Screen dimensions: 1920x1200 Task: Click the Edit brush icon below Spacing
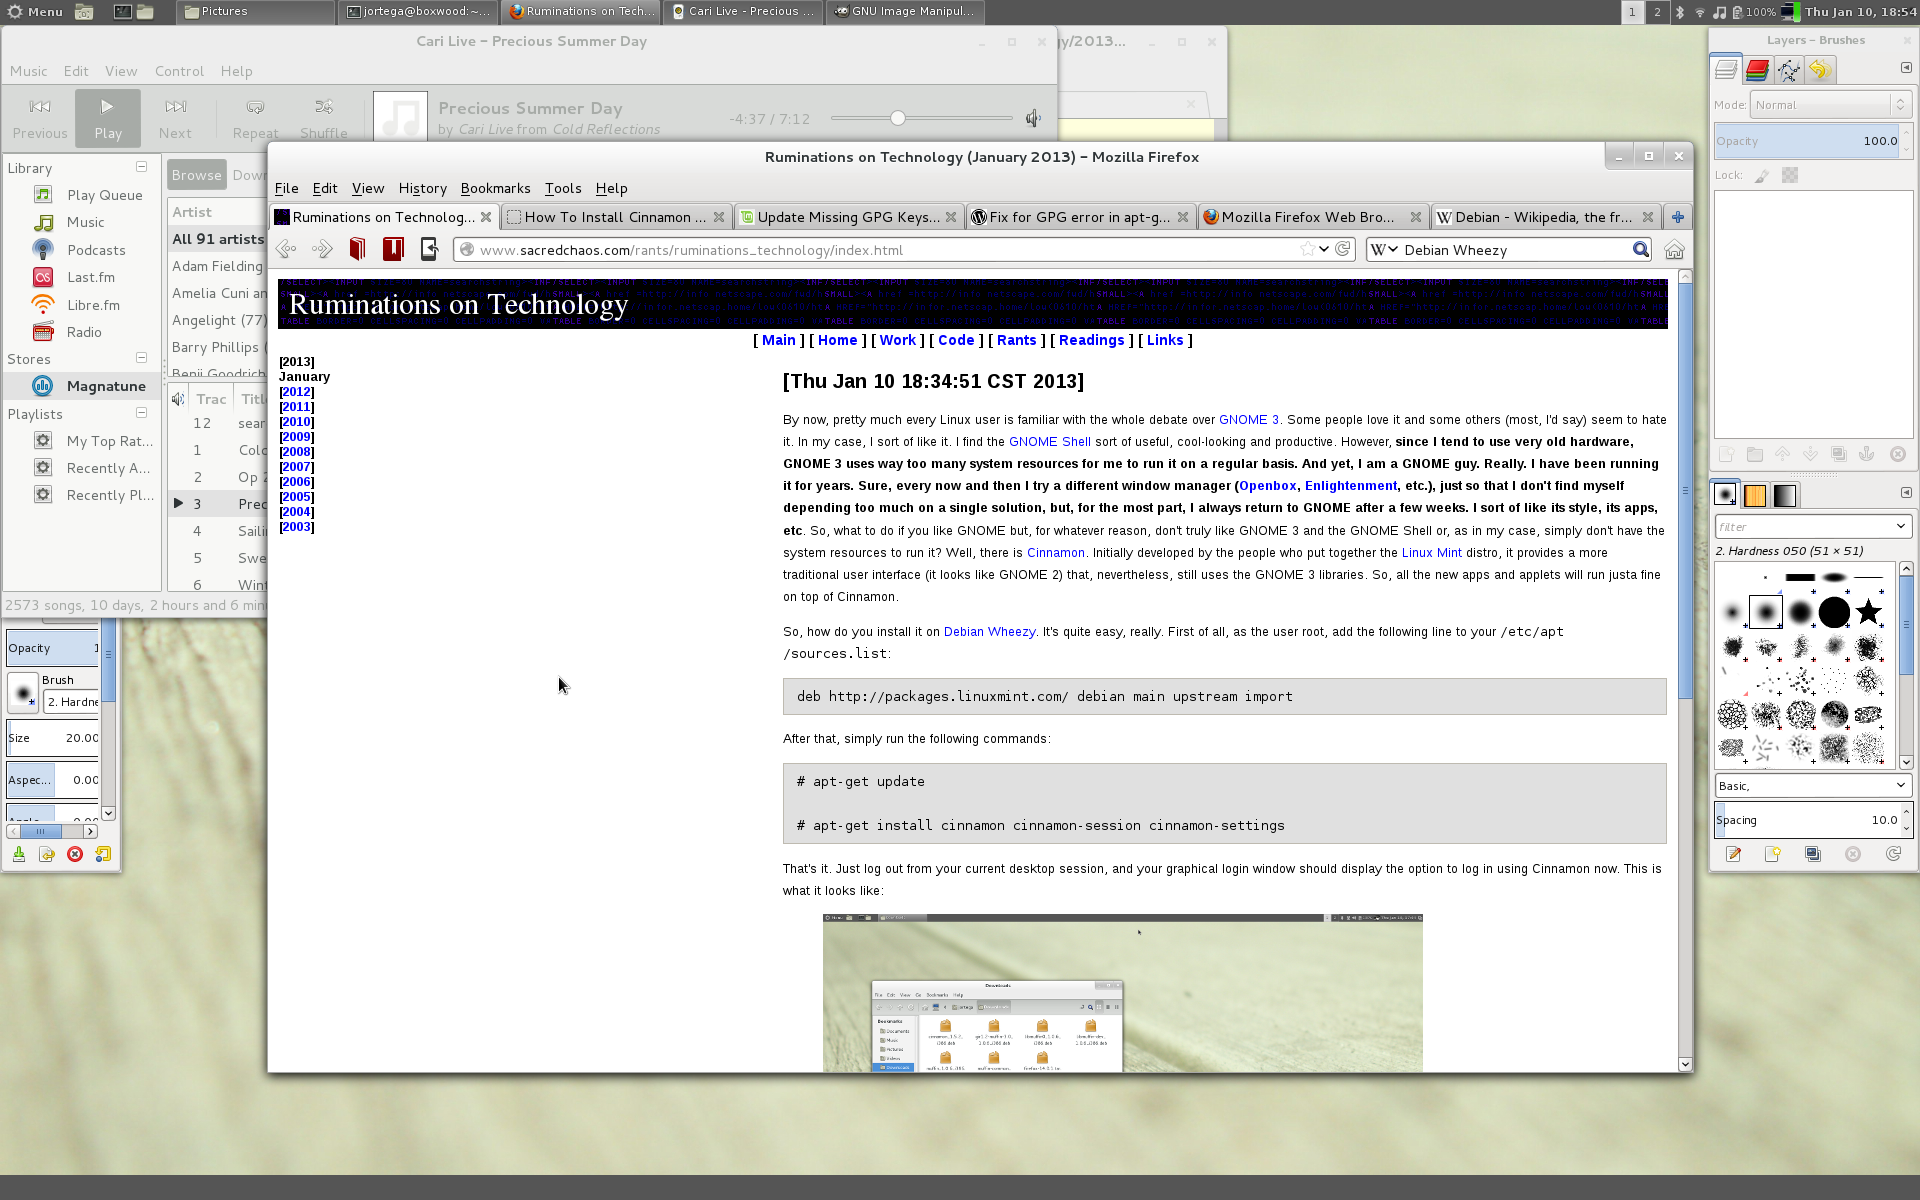tap(1733, 854)
